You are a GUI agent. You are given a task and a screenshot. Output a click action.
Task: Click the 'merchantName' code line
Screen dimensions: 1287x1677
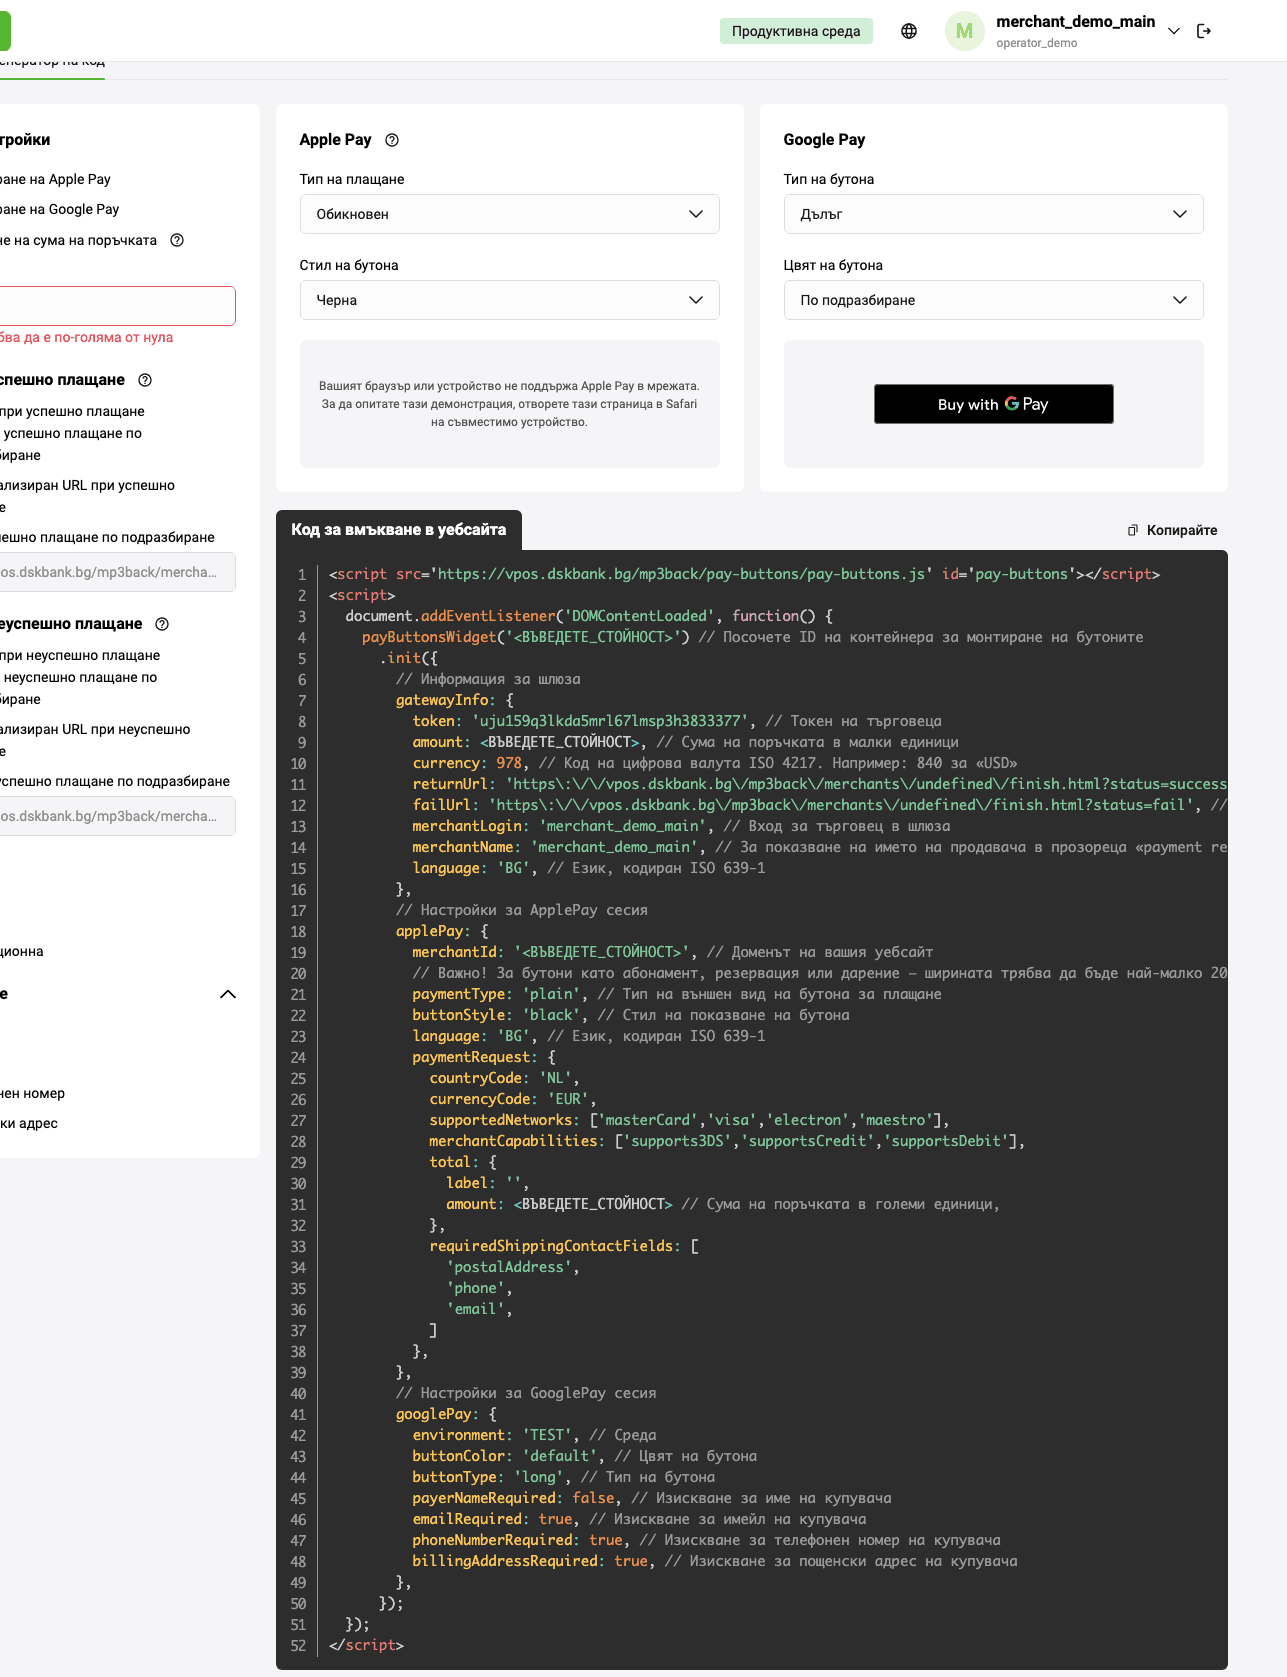[820, 847]
